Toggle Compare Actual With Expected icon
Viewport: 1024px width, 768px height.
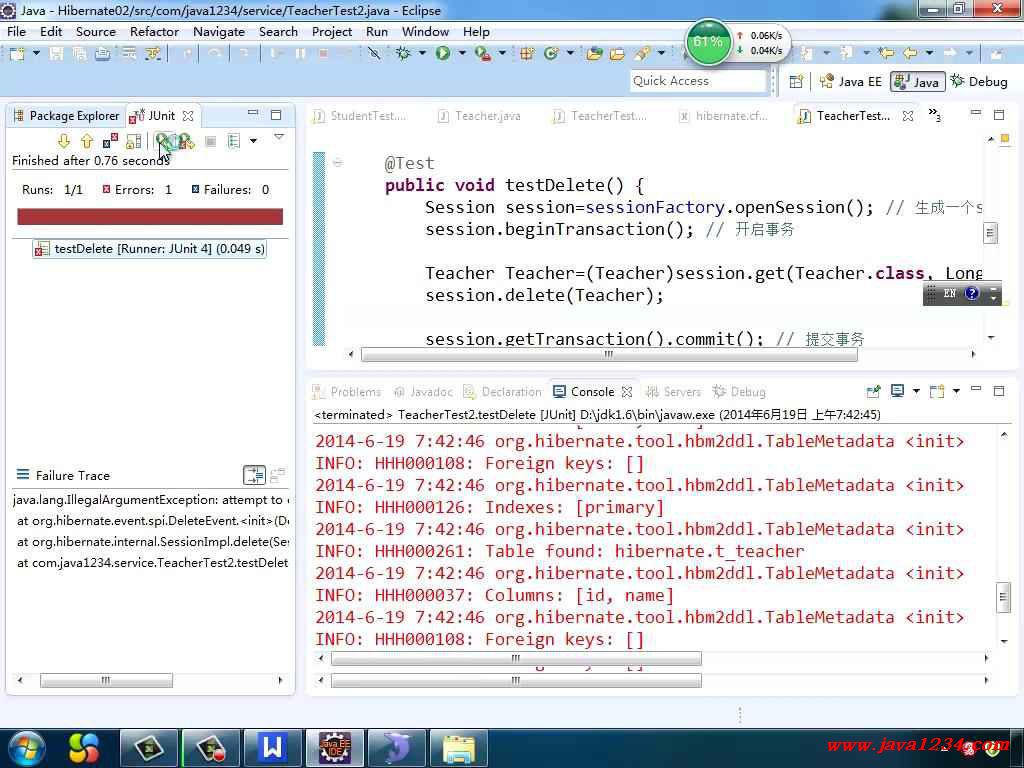[x=278, y=475]
